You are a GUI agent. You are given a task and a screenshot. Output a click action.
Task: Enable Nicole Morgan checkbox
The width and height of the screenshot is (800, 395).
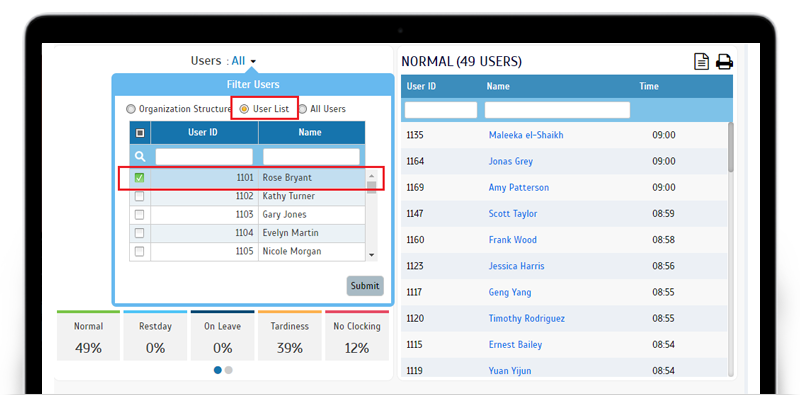[139, 251]
